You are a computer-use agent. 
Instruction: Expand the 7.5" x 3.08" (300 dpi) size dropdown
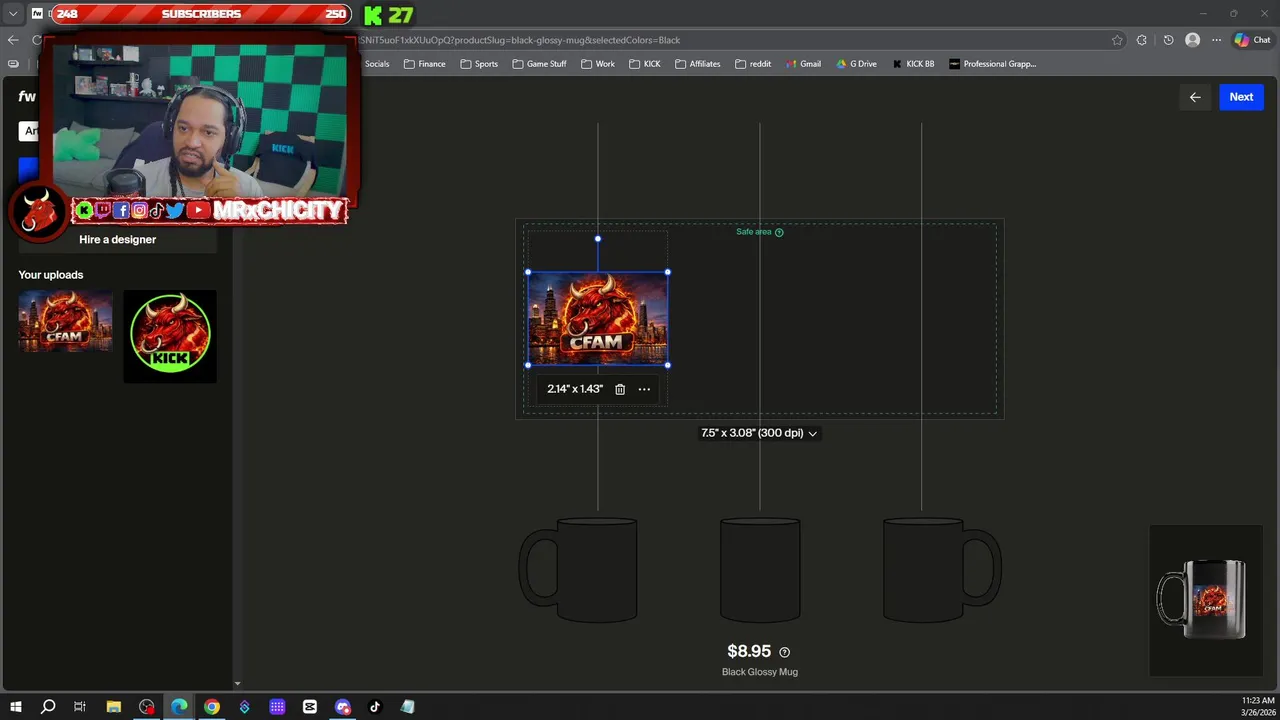[759, 433]
